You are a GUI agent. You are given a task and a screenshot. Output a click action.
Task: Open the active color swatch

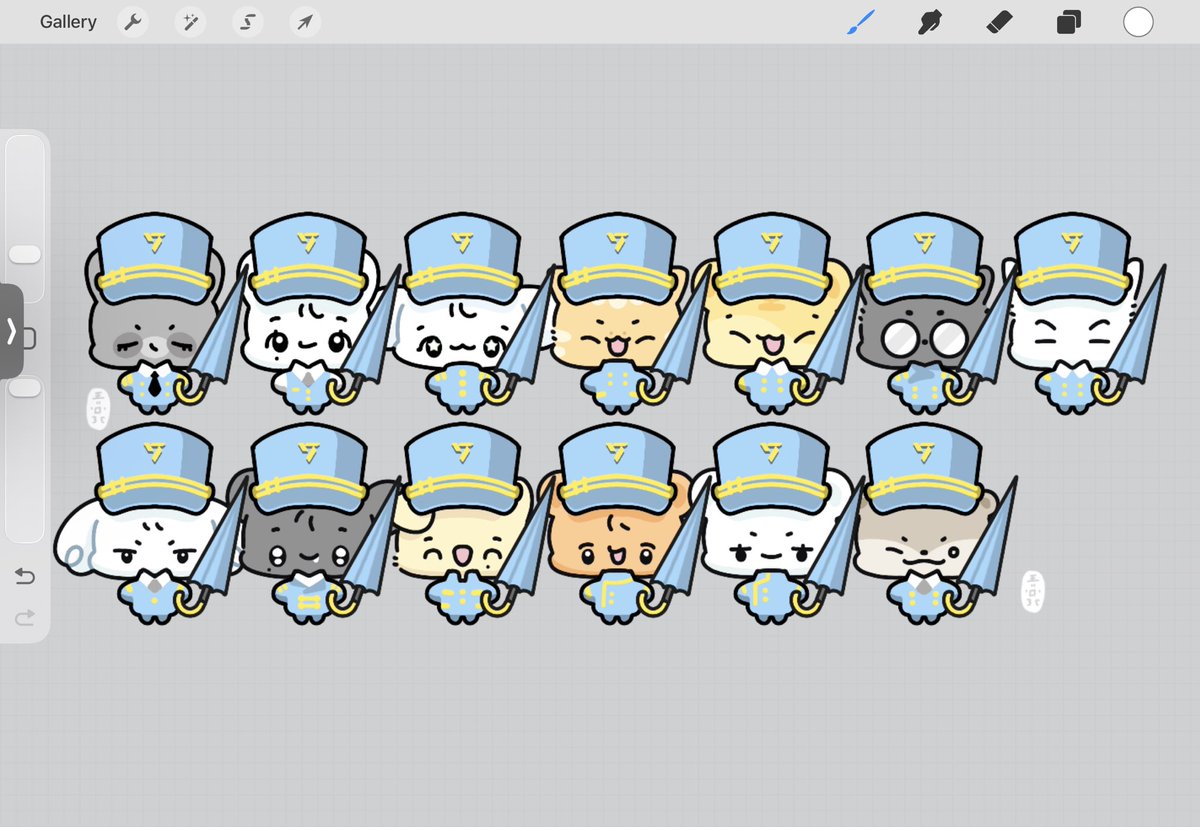pos(1138,22)
